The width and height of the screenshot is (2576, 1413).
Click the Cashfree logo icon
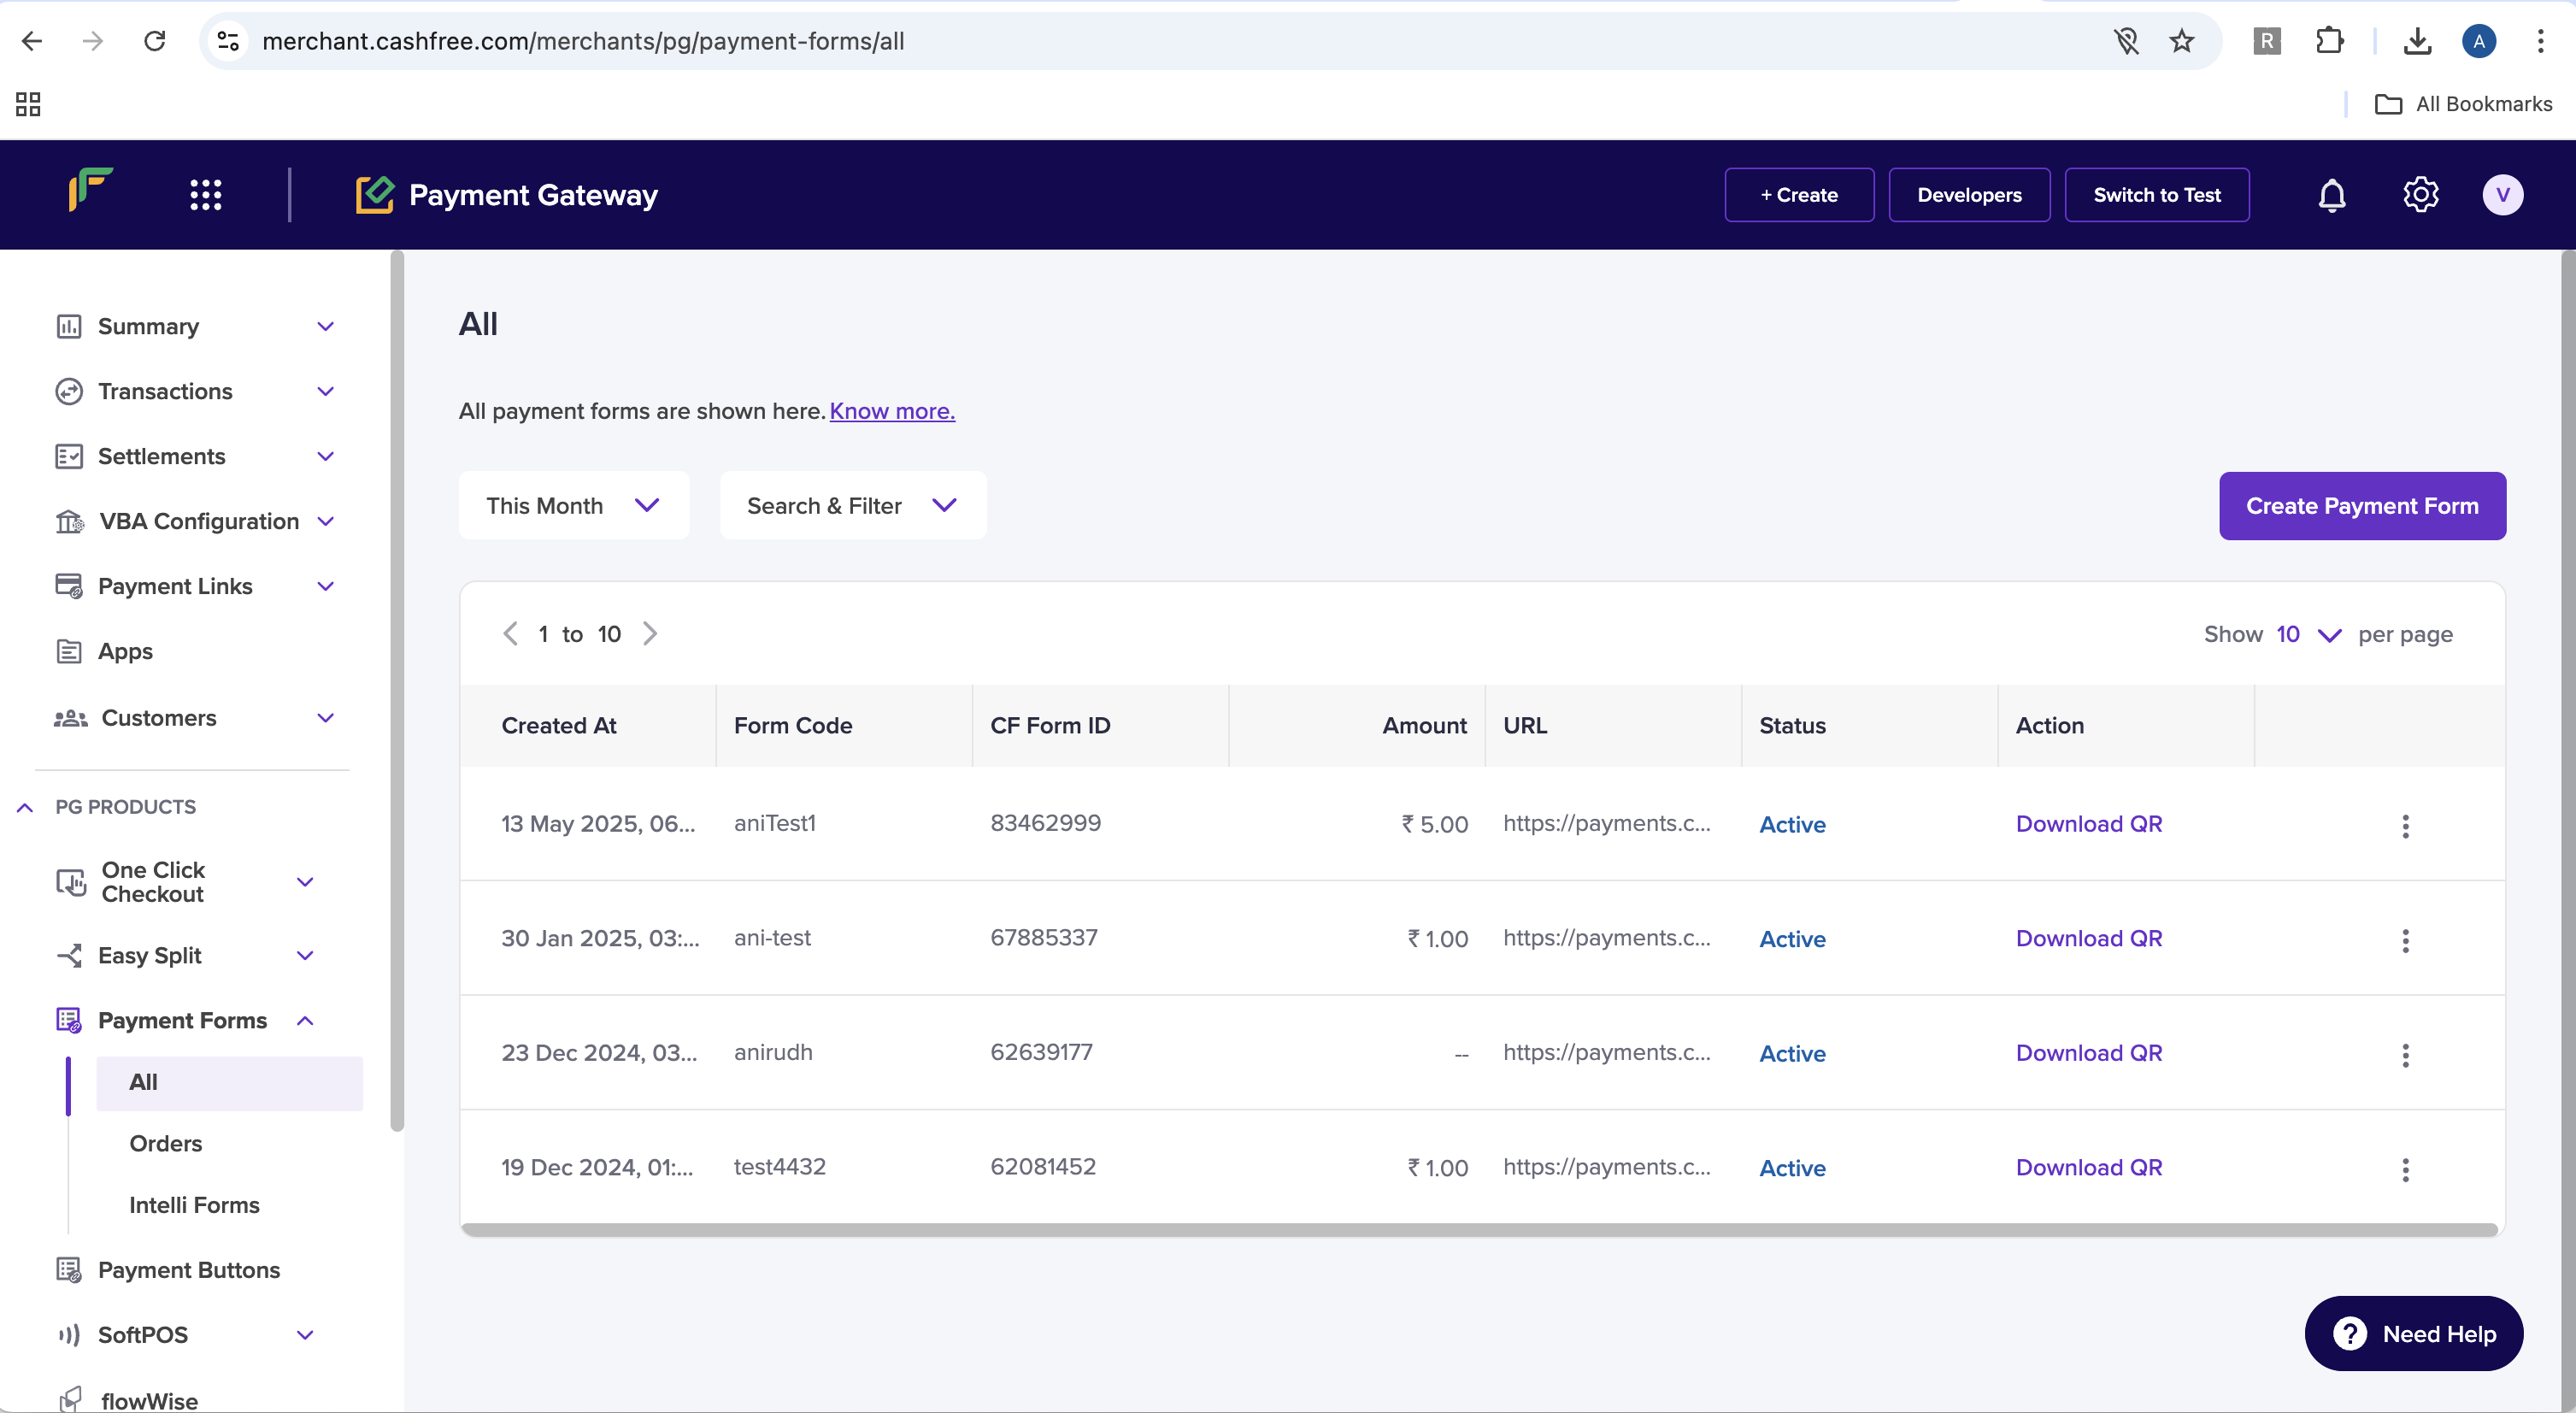tap(90, 190)
